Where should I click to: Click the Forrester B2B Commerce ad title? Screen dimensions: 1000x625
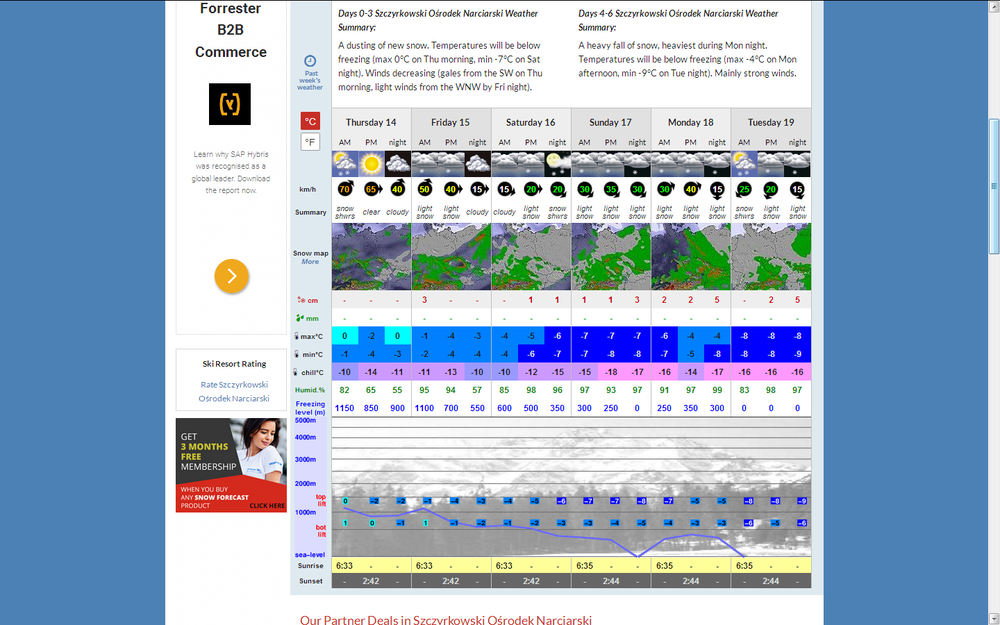(x=230, y=30)
